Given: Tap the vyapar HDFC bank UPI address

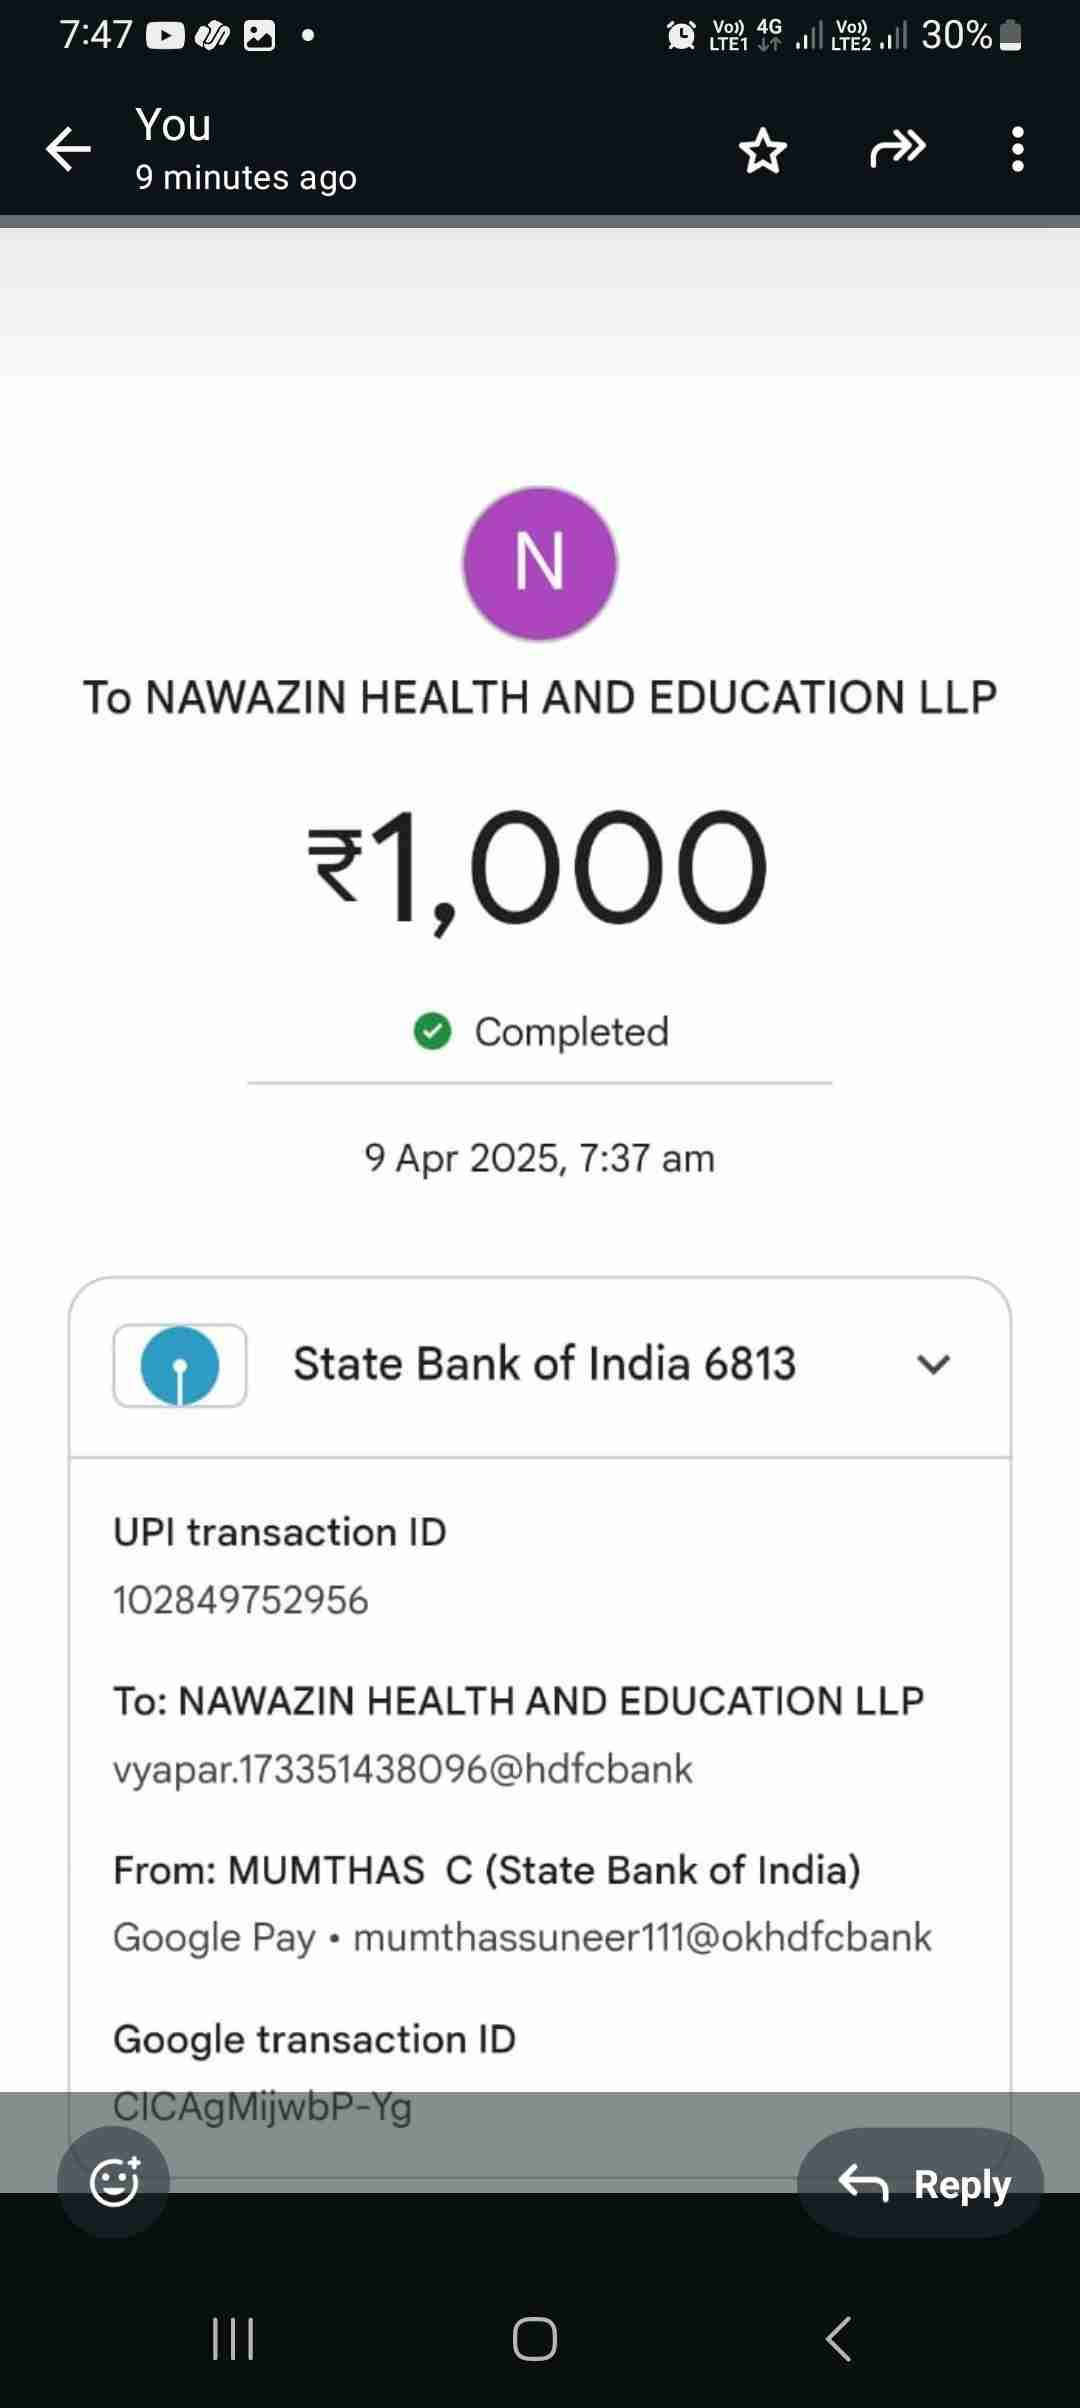Looking at the screenshot, I should pyautogui.click(x=402, y=1769).
